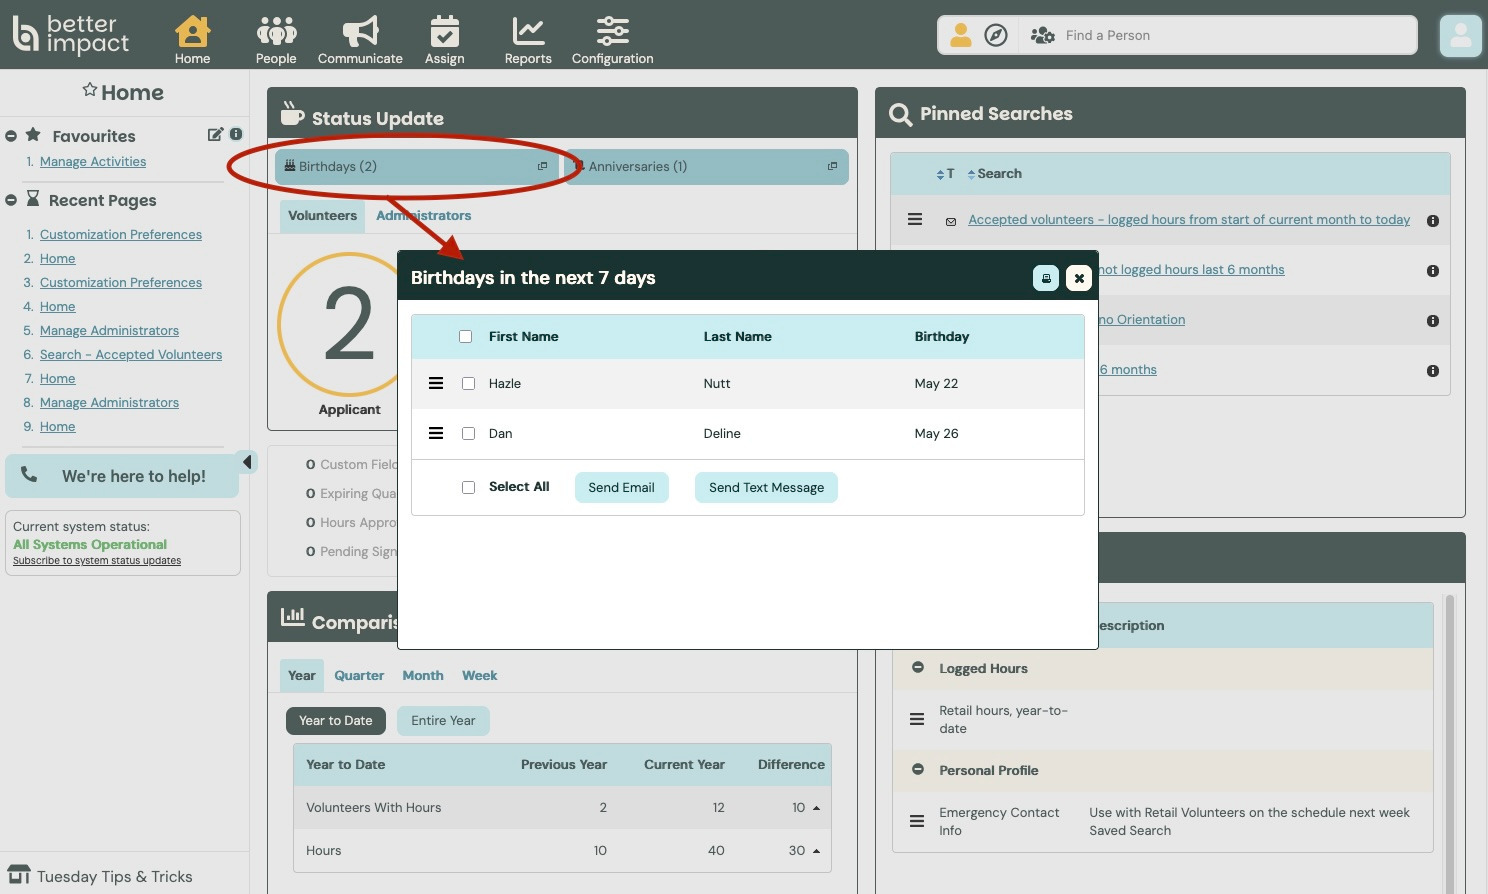Viewport: 1488px width, 894px height.
Task: Click the saved searches panel scrollbar
Action: [1449, 720]
